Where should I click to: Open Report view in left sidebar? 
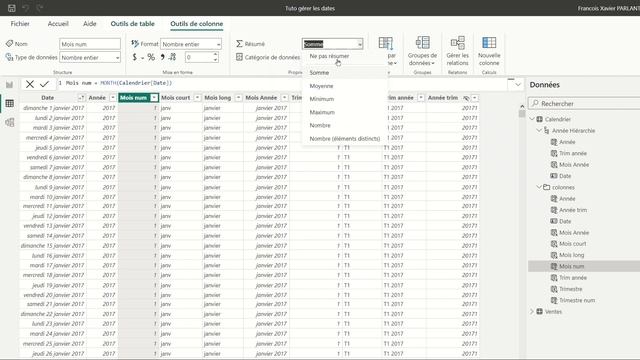tap(9, 84)
